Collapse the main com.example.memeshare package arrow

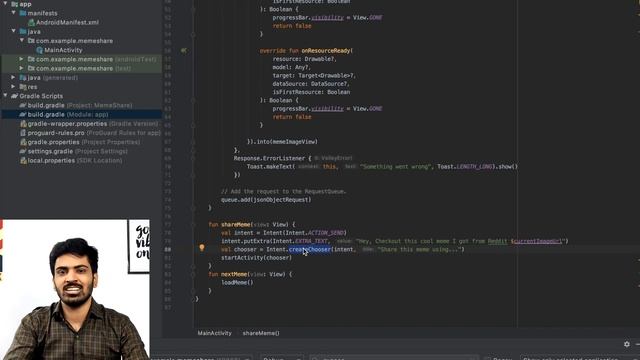(x=22, y=40)
